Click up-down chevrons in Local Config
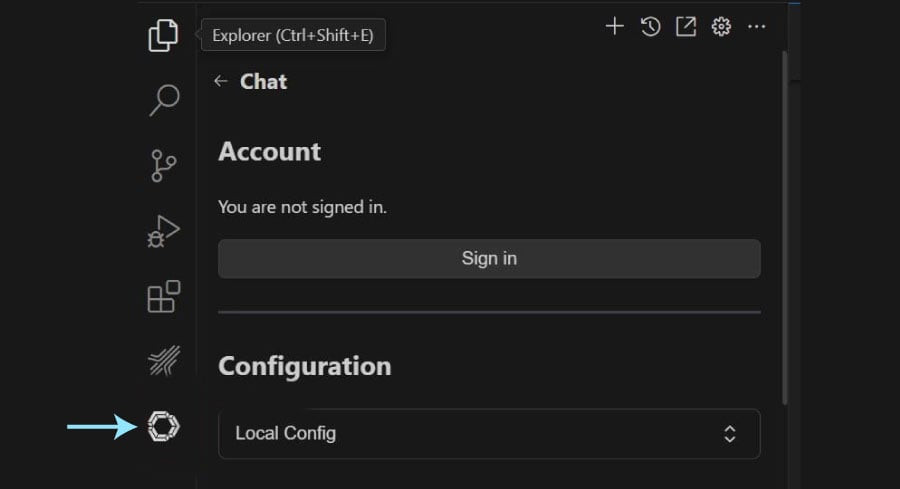 pyautogui.click(x=730, y=434)
